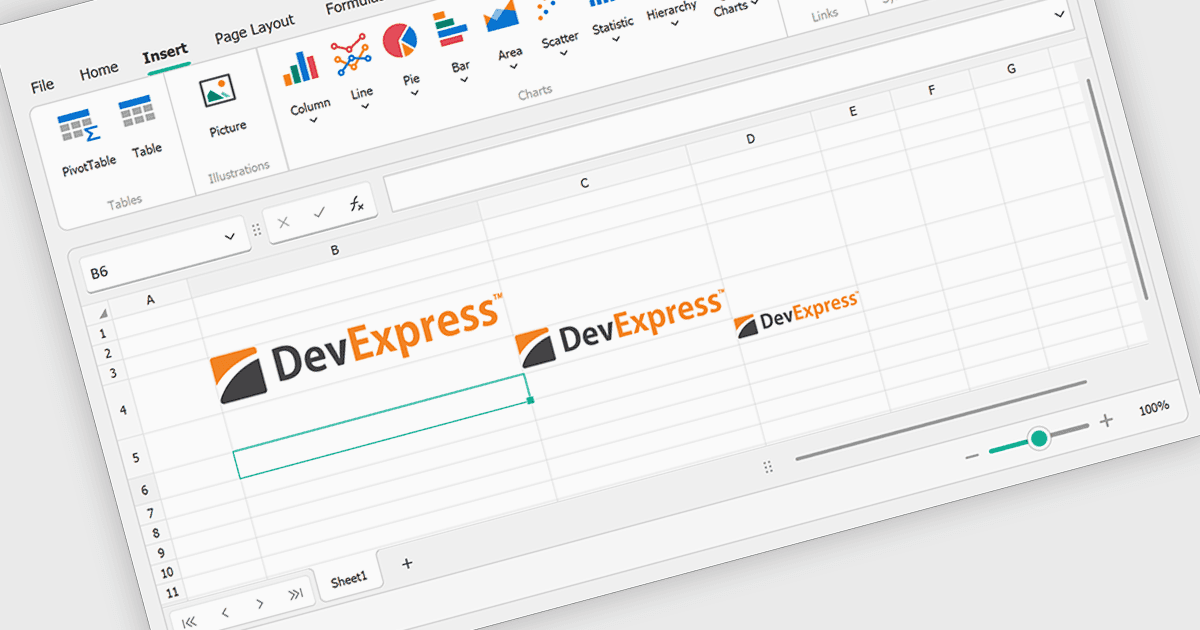Confirm formula entry with the checkmark
1200x630 pixels.
click(320, 213)
